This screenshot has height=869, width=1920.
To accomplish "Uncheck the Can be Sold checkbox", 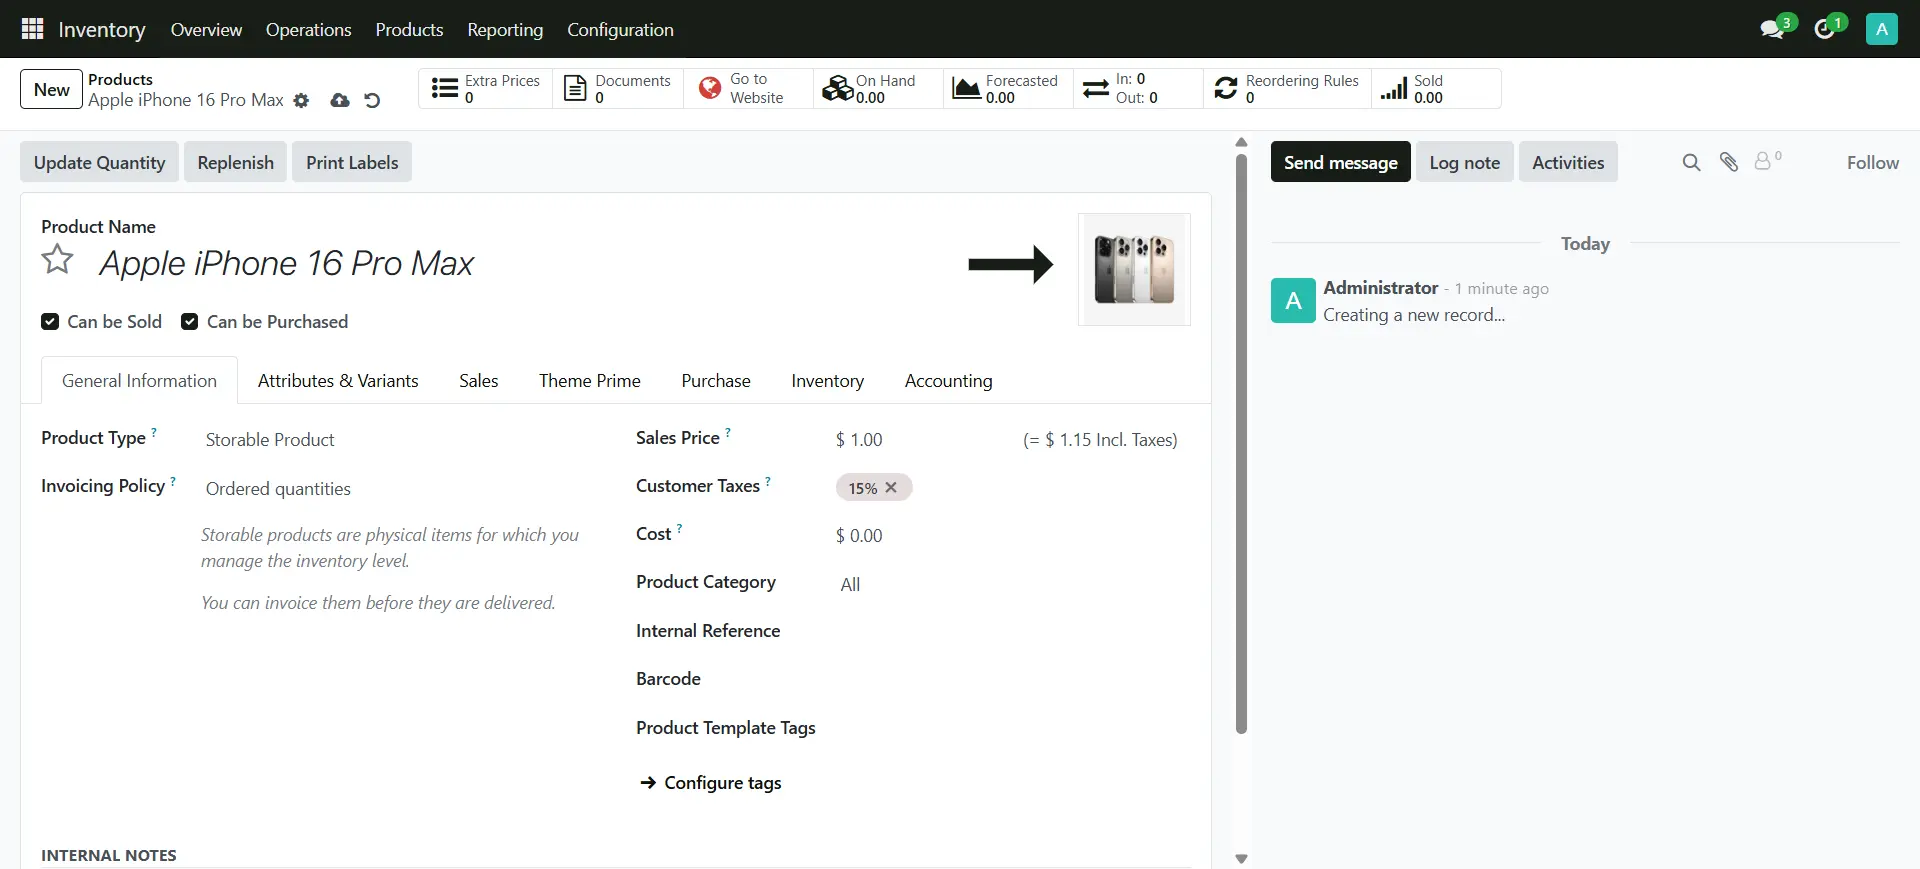I will [x=50, y=322].
